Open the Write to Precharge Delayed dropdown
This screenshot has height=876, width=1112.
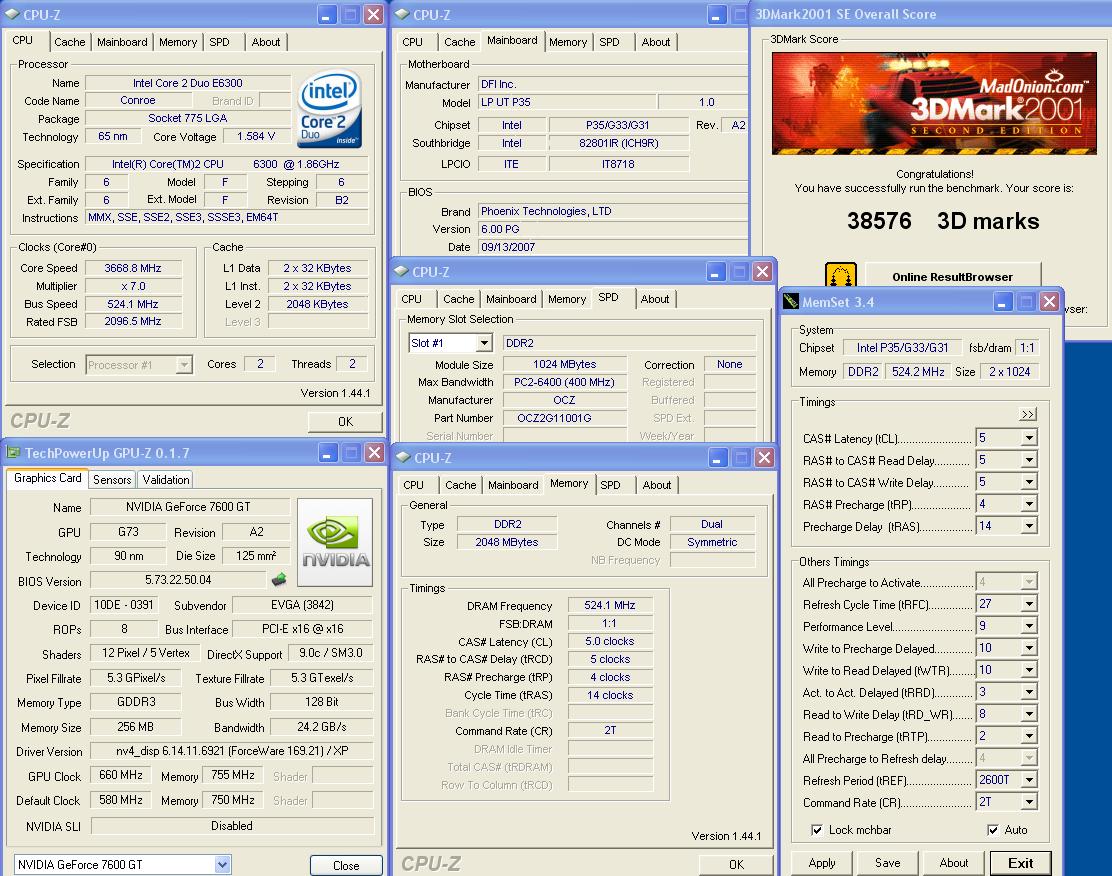[x=1029, y=648]
